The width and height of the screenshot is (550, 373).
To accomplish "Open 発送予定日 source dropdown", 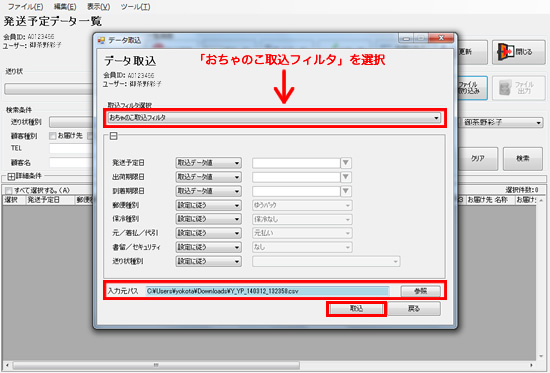I will tap(208, 163).
